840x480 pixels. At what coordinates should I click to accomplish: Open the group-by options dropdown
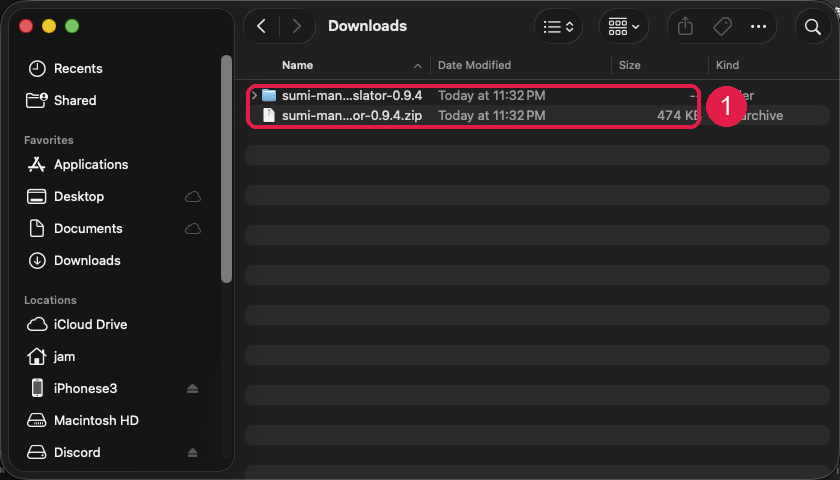624,26
